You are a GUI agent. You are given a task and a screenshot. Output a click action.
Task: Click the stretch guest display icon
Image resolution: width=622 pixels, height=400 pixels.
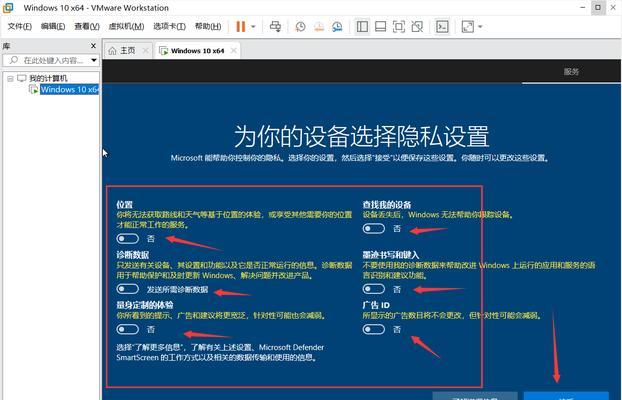[468, 27]
